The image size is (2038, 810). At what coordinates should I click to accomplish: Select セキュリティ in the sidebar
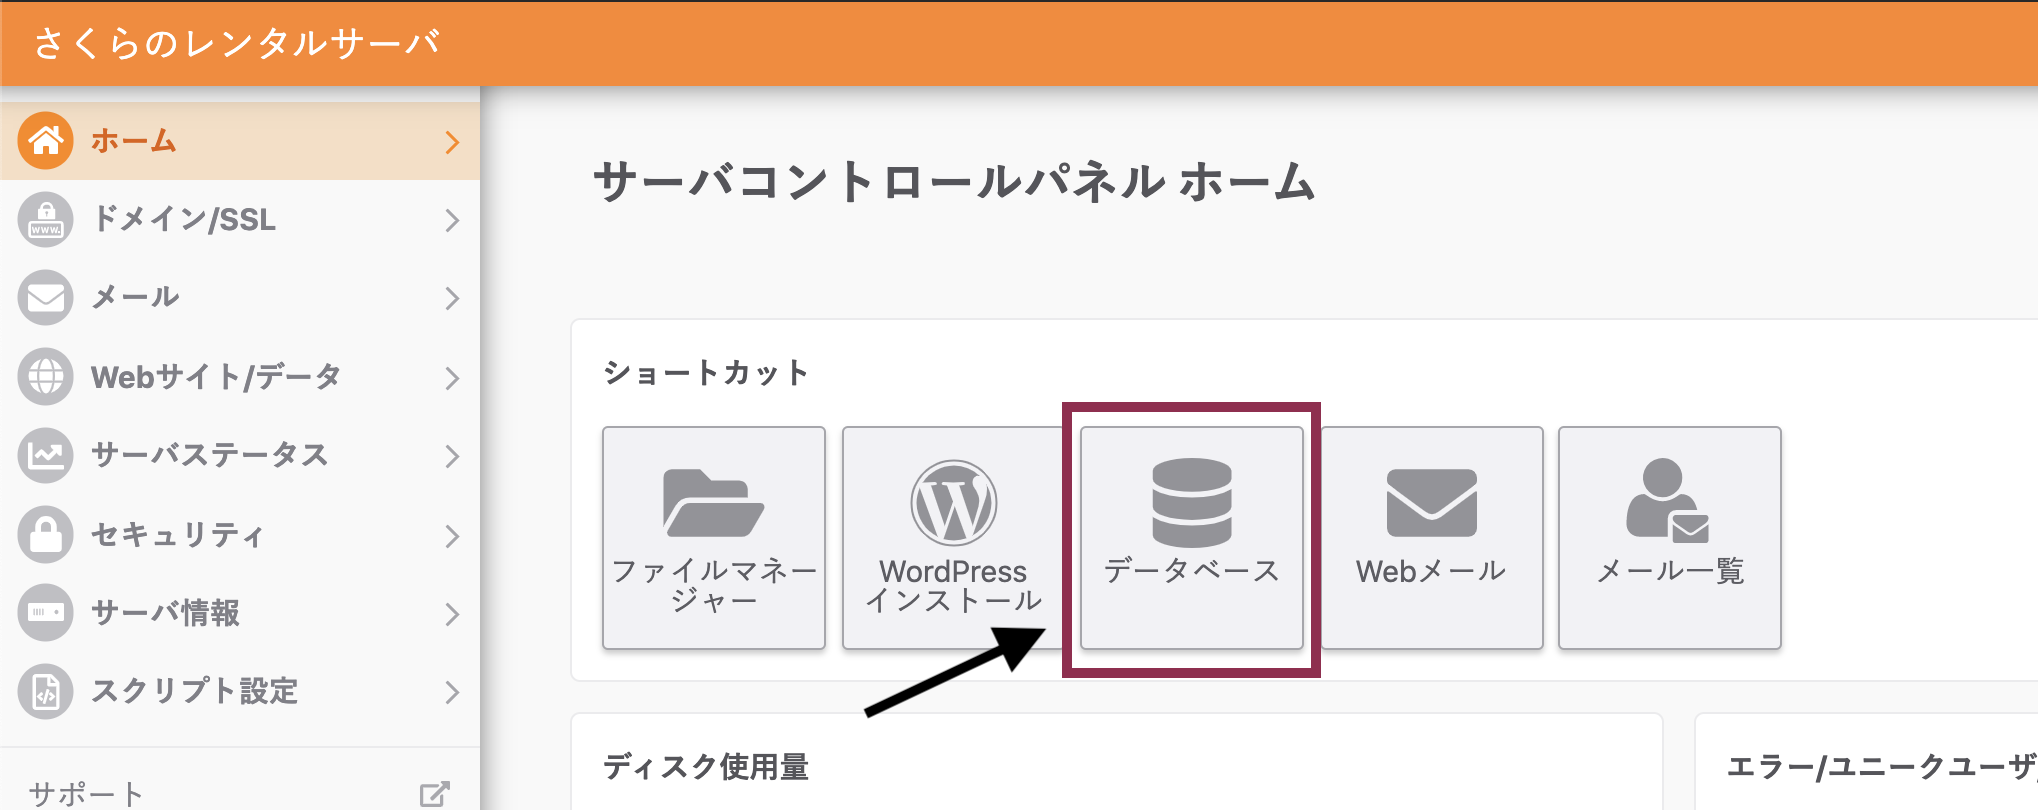pyautogui.click(x=240, y=534)
